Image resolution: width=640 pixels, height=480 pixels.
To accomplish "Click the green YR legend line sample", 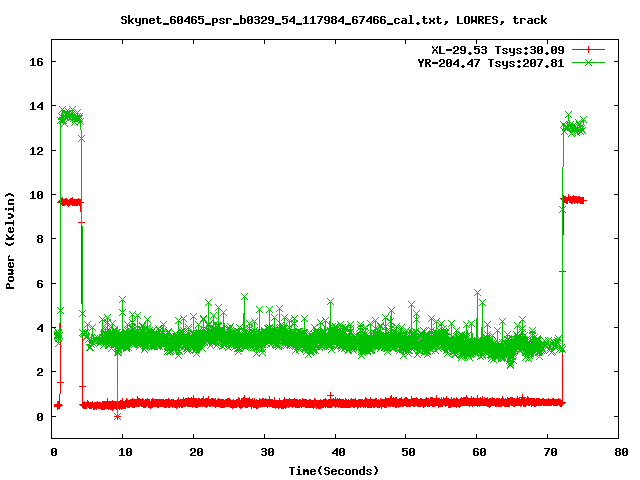I will coord(588,62).
